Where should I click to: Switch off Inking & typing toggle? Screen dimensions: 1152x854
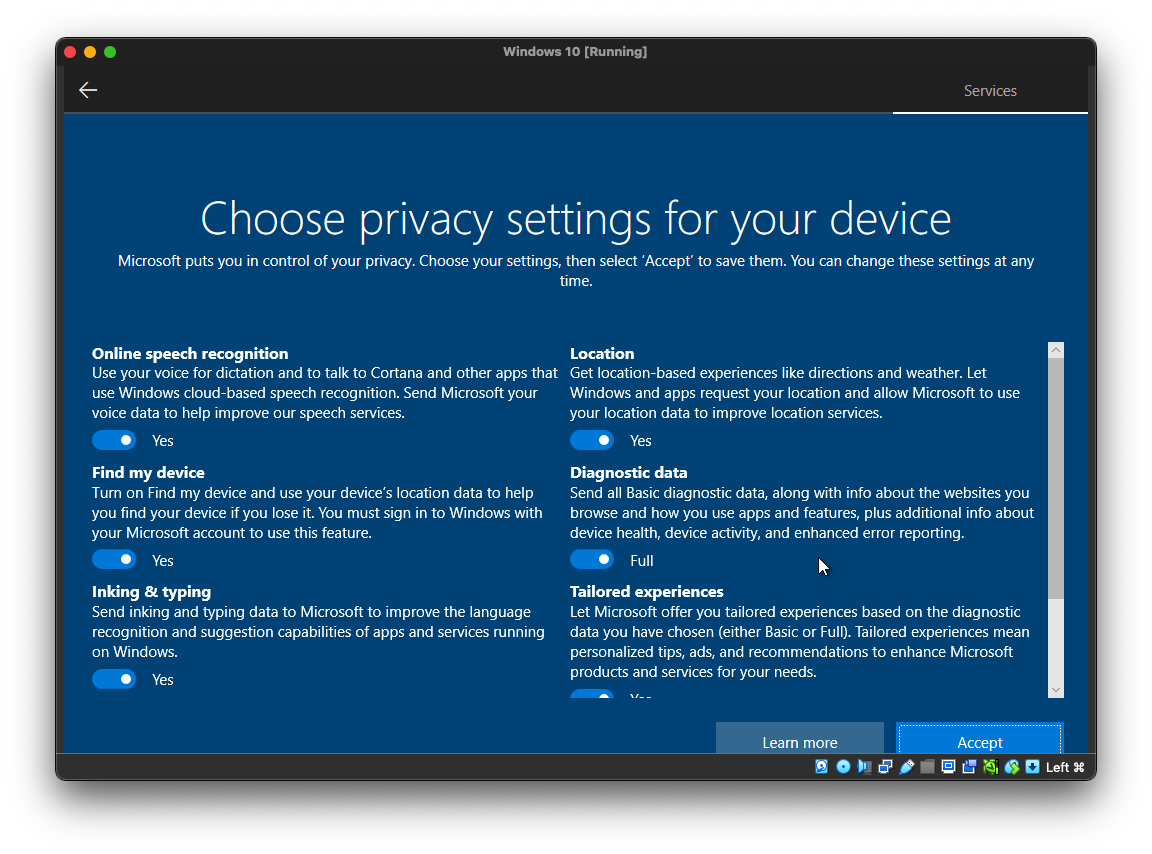pos(114,679)
